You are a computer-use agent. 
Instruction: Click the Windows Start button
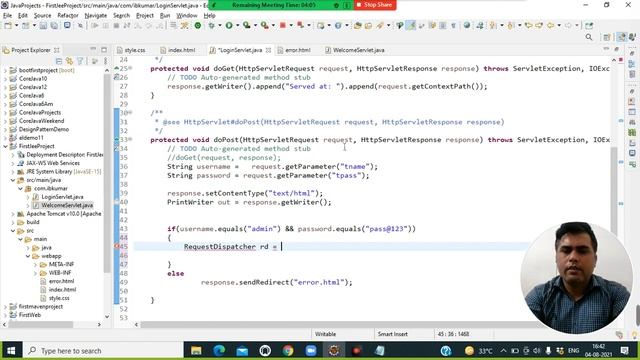tap(11, 351)
